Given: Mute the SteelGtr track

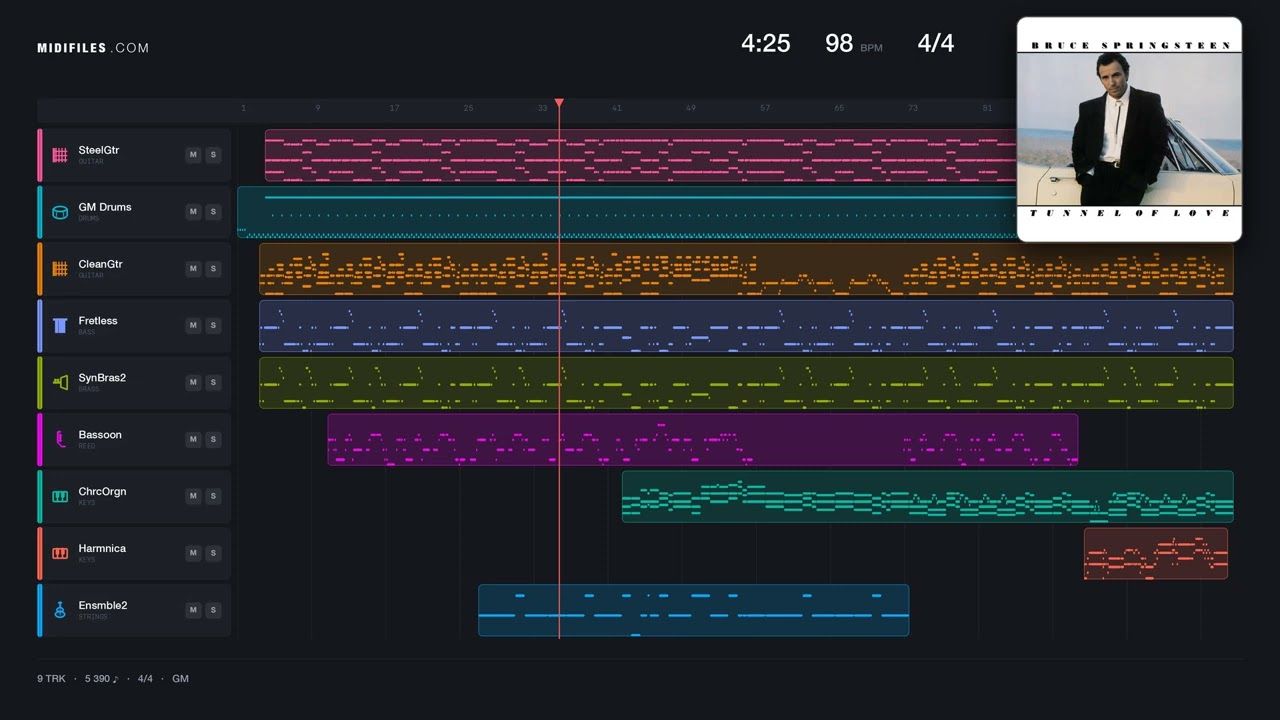Looking at the screenshot, I should tap(193, 155).
